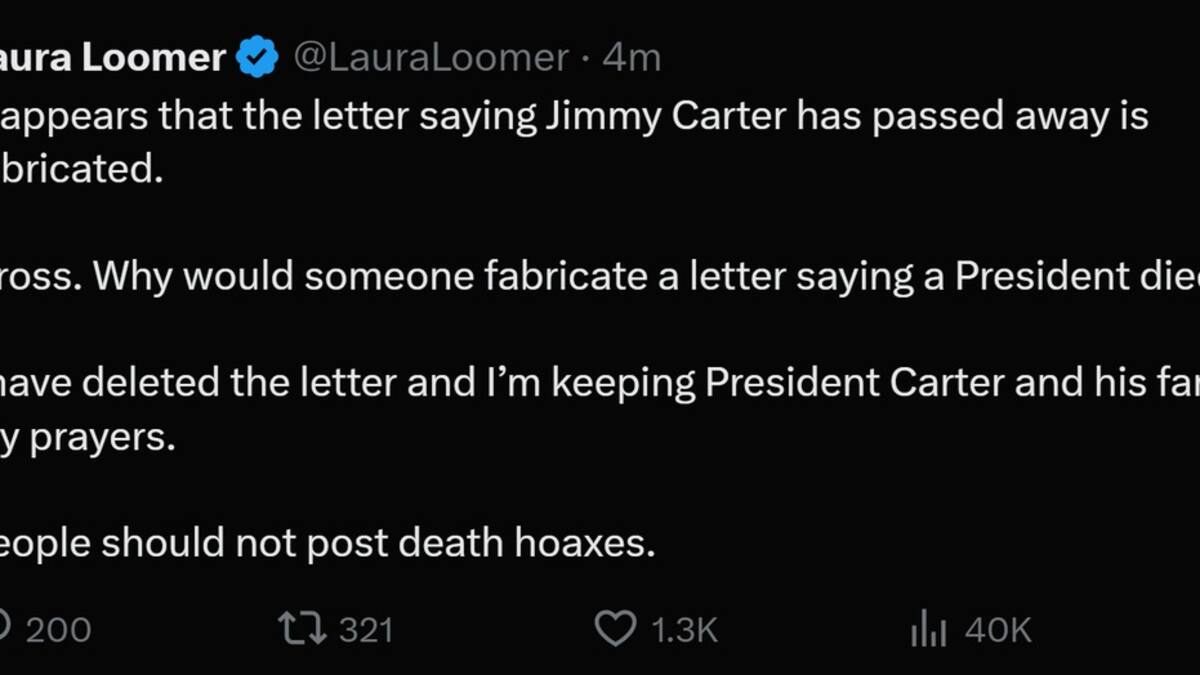Image resolution: width=1200 pixels, height=675 pixels.
Task: Click the view analytics bar chart icon
Action: (x=928, y=630)
